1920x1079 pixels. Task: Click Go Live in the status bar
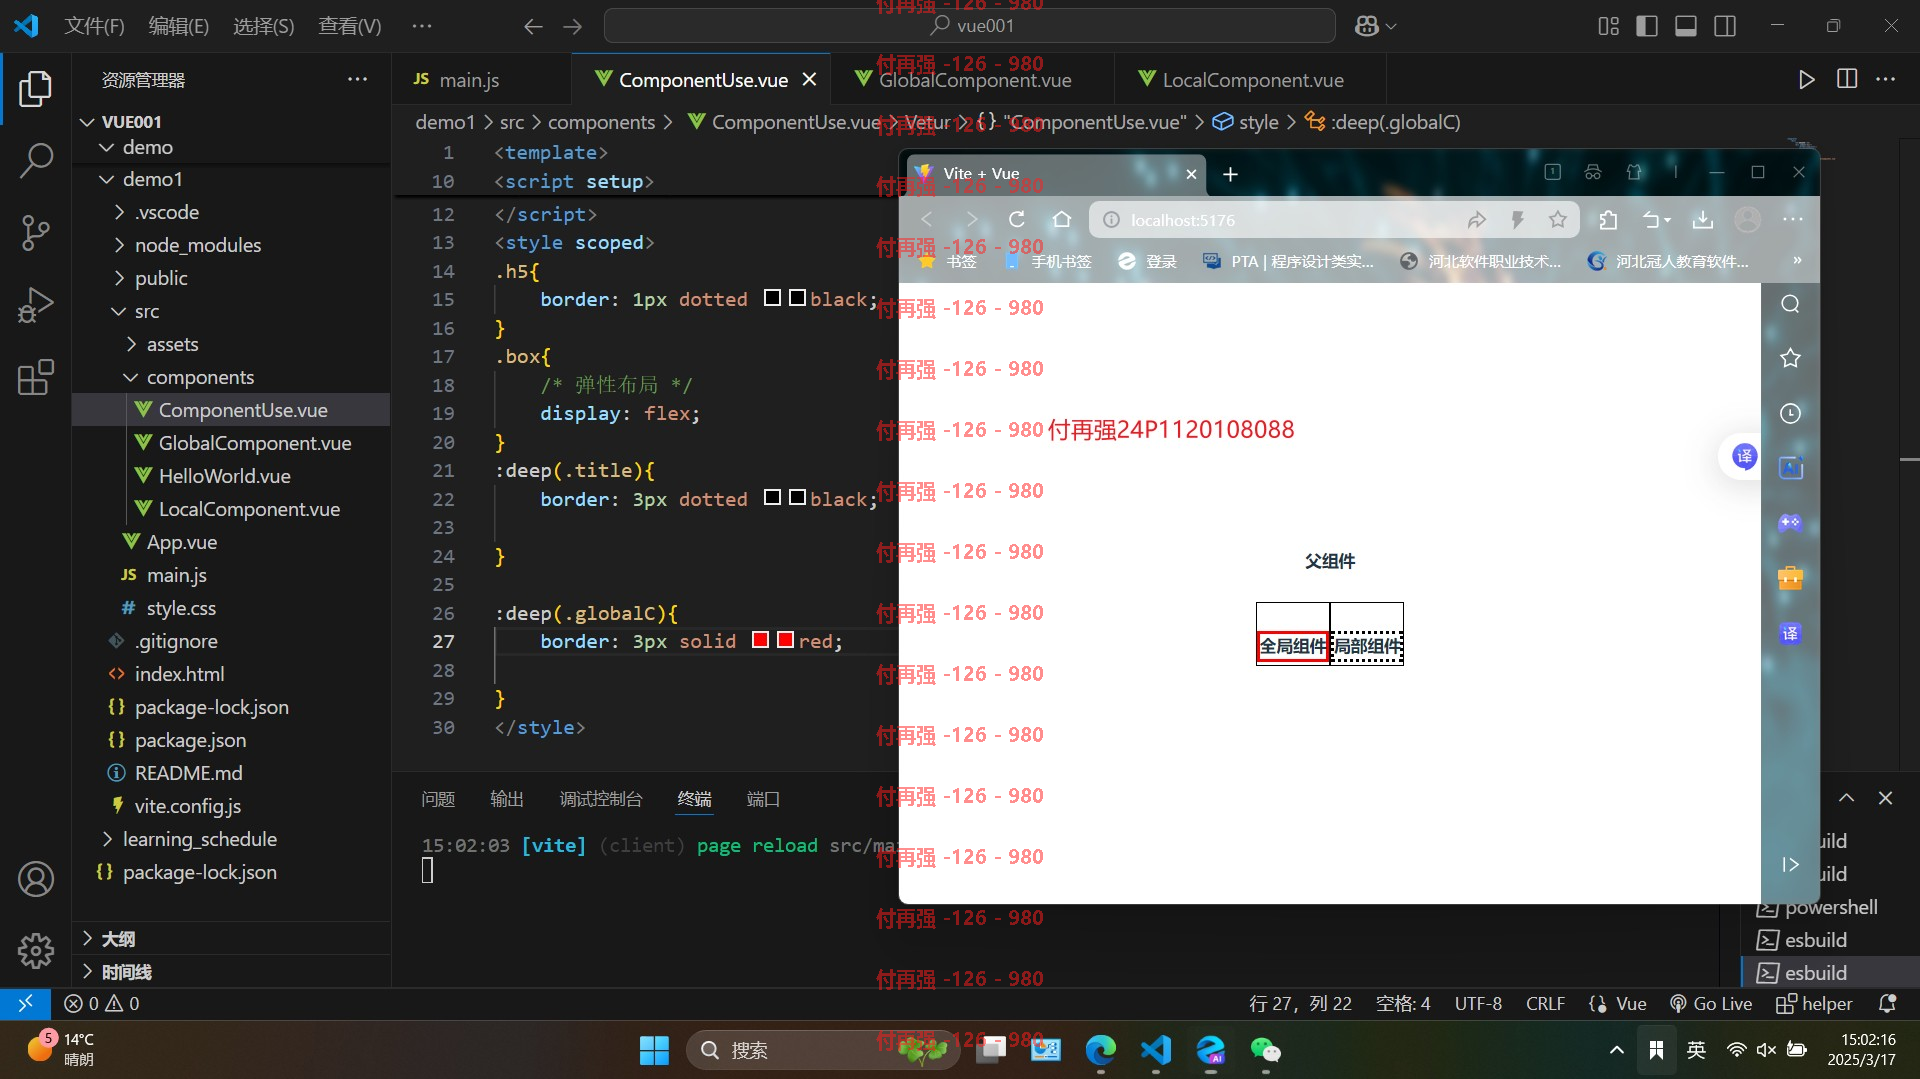point(1711,1003)
